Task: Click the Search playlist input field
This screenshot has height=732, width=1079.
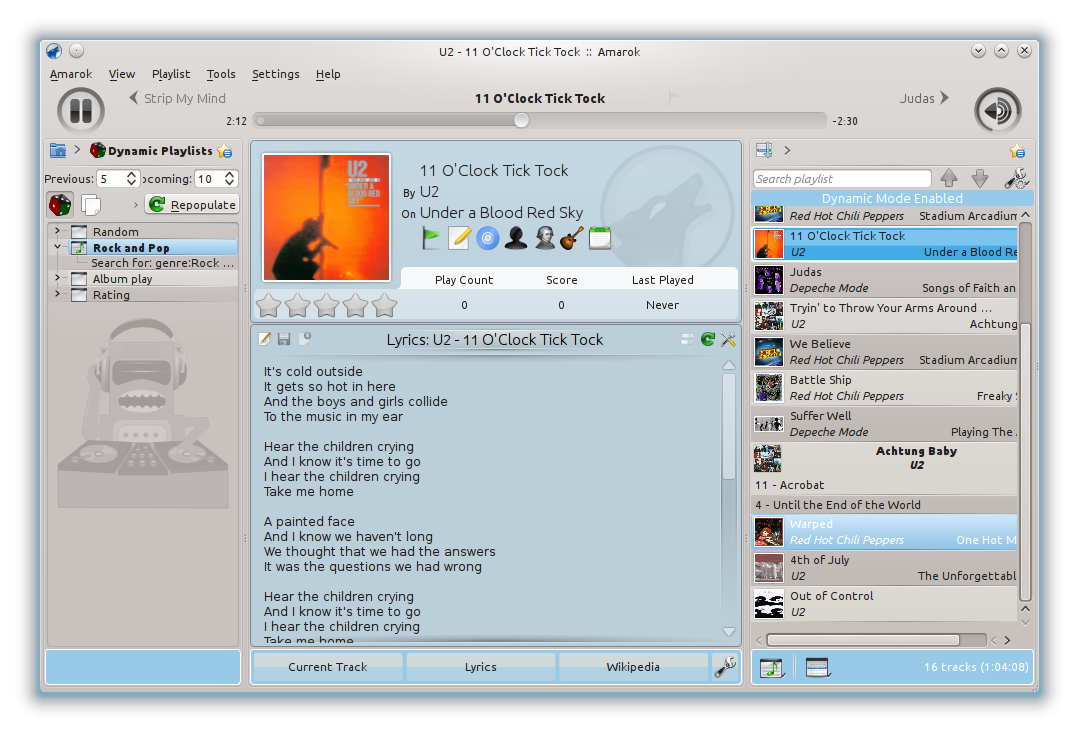Action: [x=842, y=179]
